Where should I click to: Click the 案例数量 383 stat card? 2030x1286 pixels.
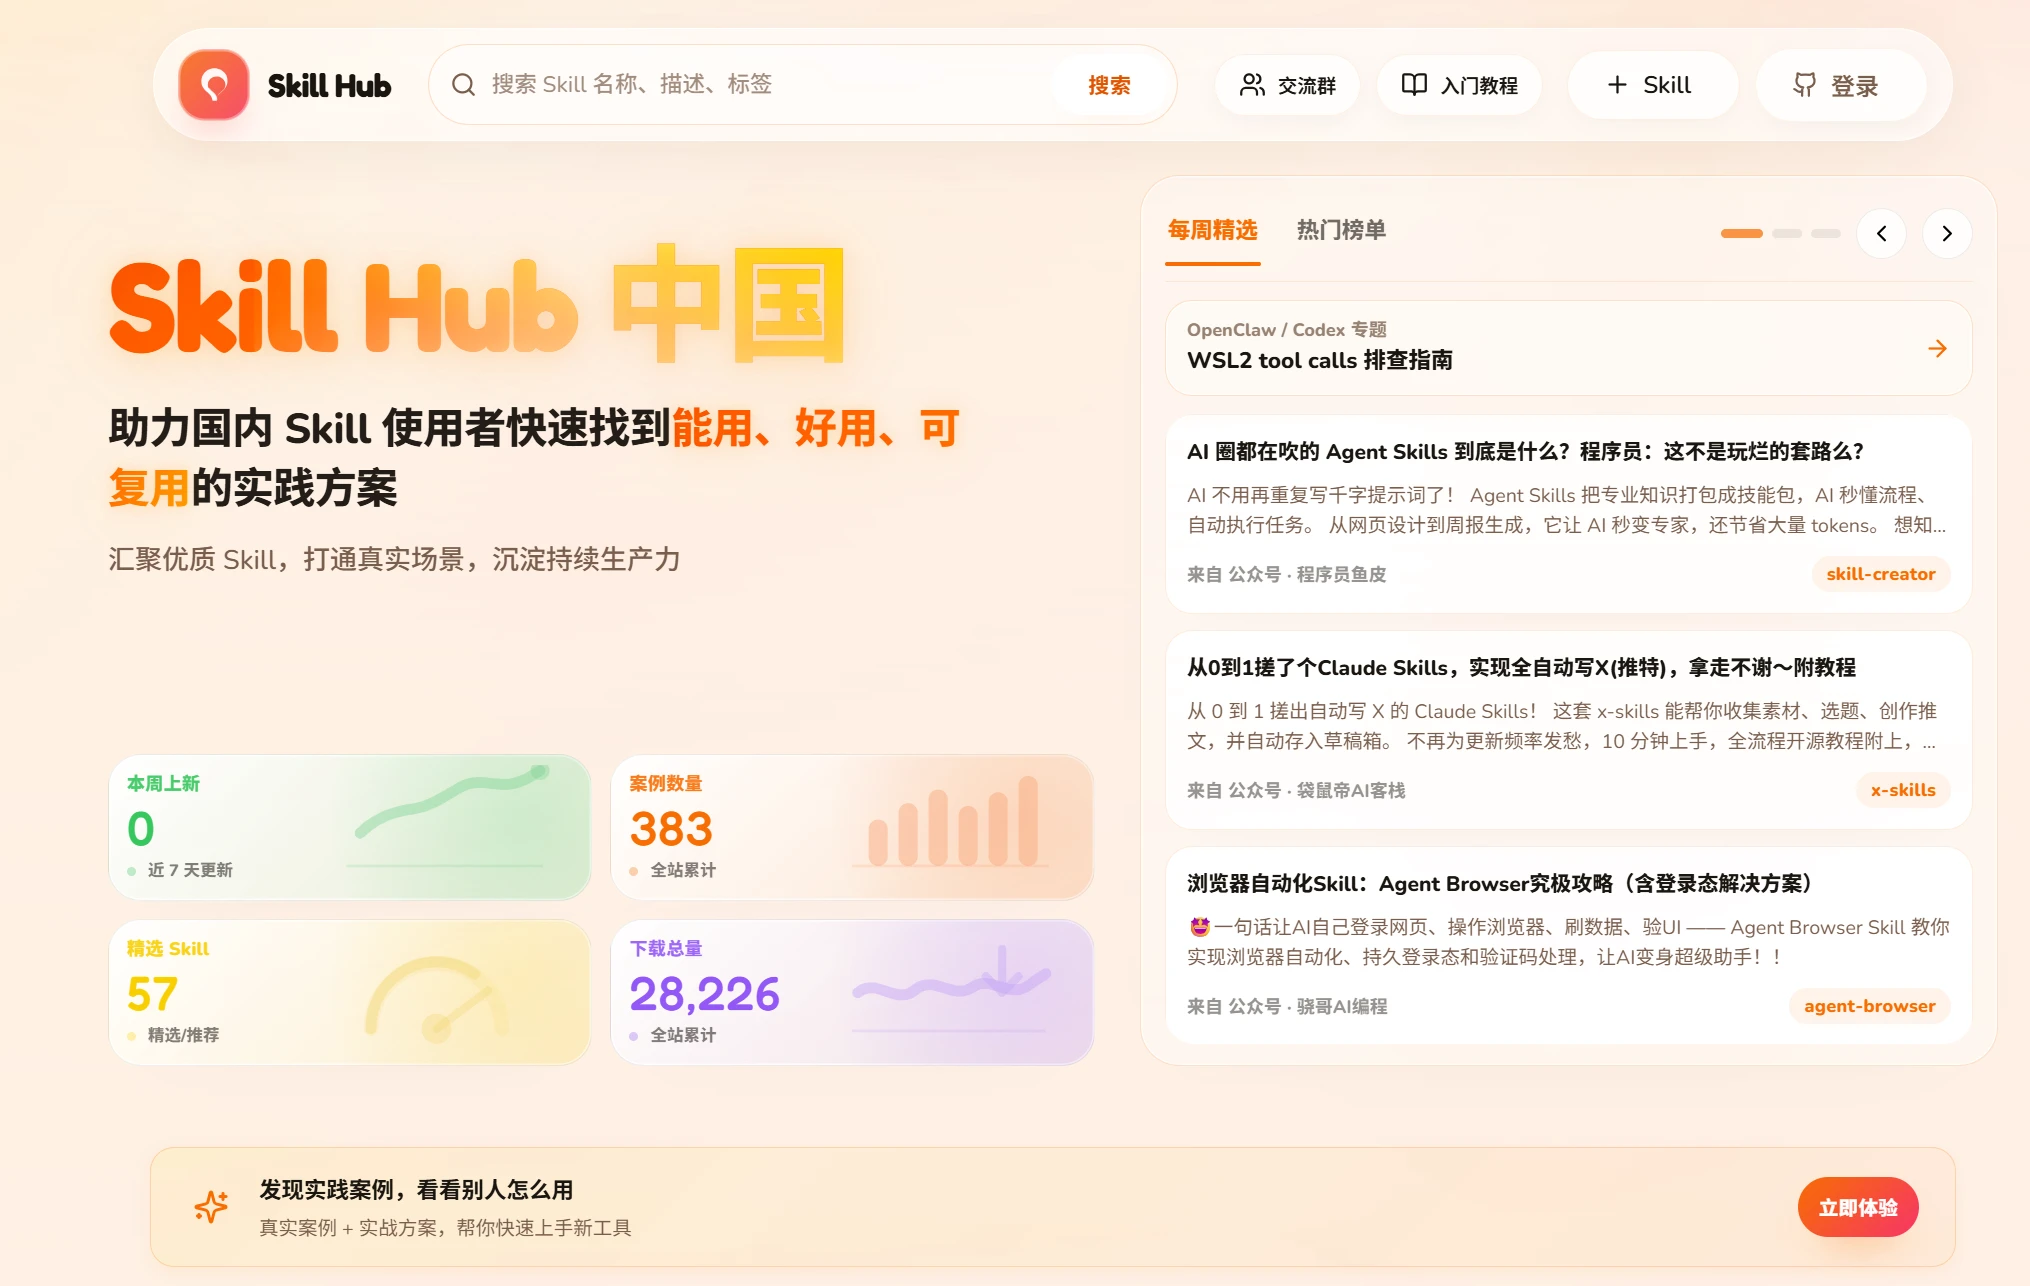tap(852, 827)
